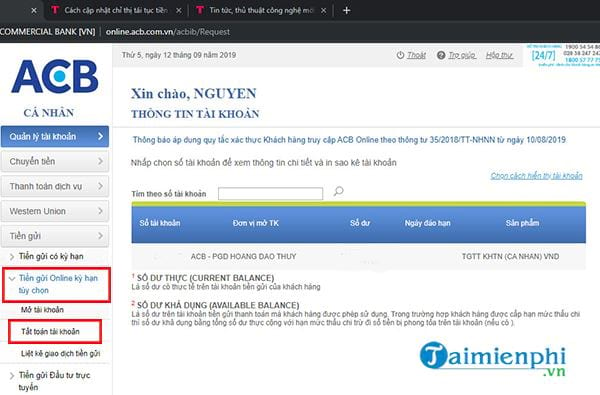This screenshot has height=395, width=600.
Task: Click chevron on Western Union button
Action: [100, 211]
